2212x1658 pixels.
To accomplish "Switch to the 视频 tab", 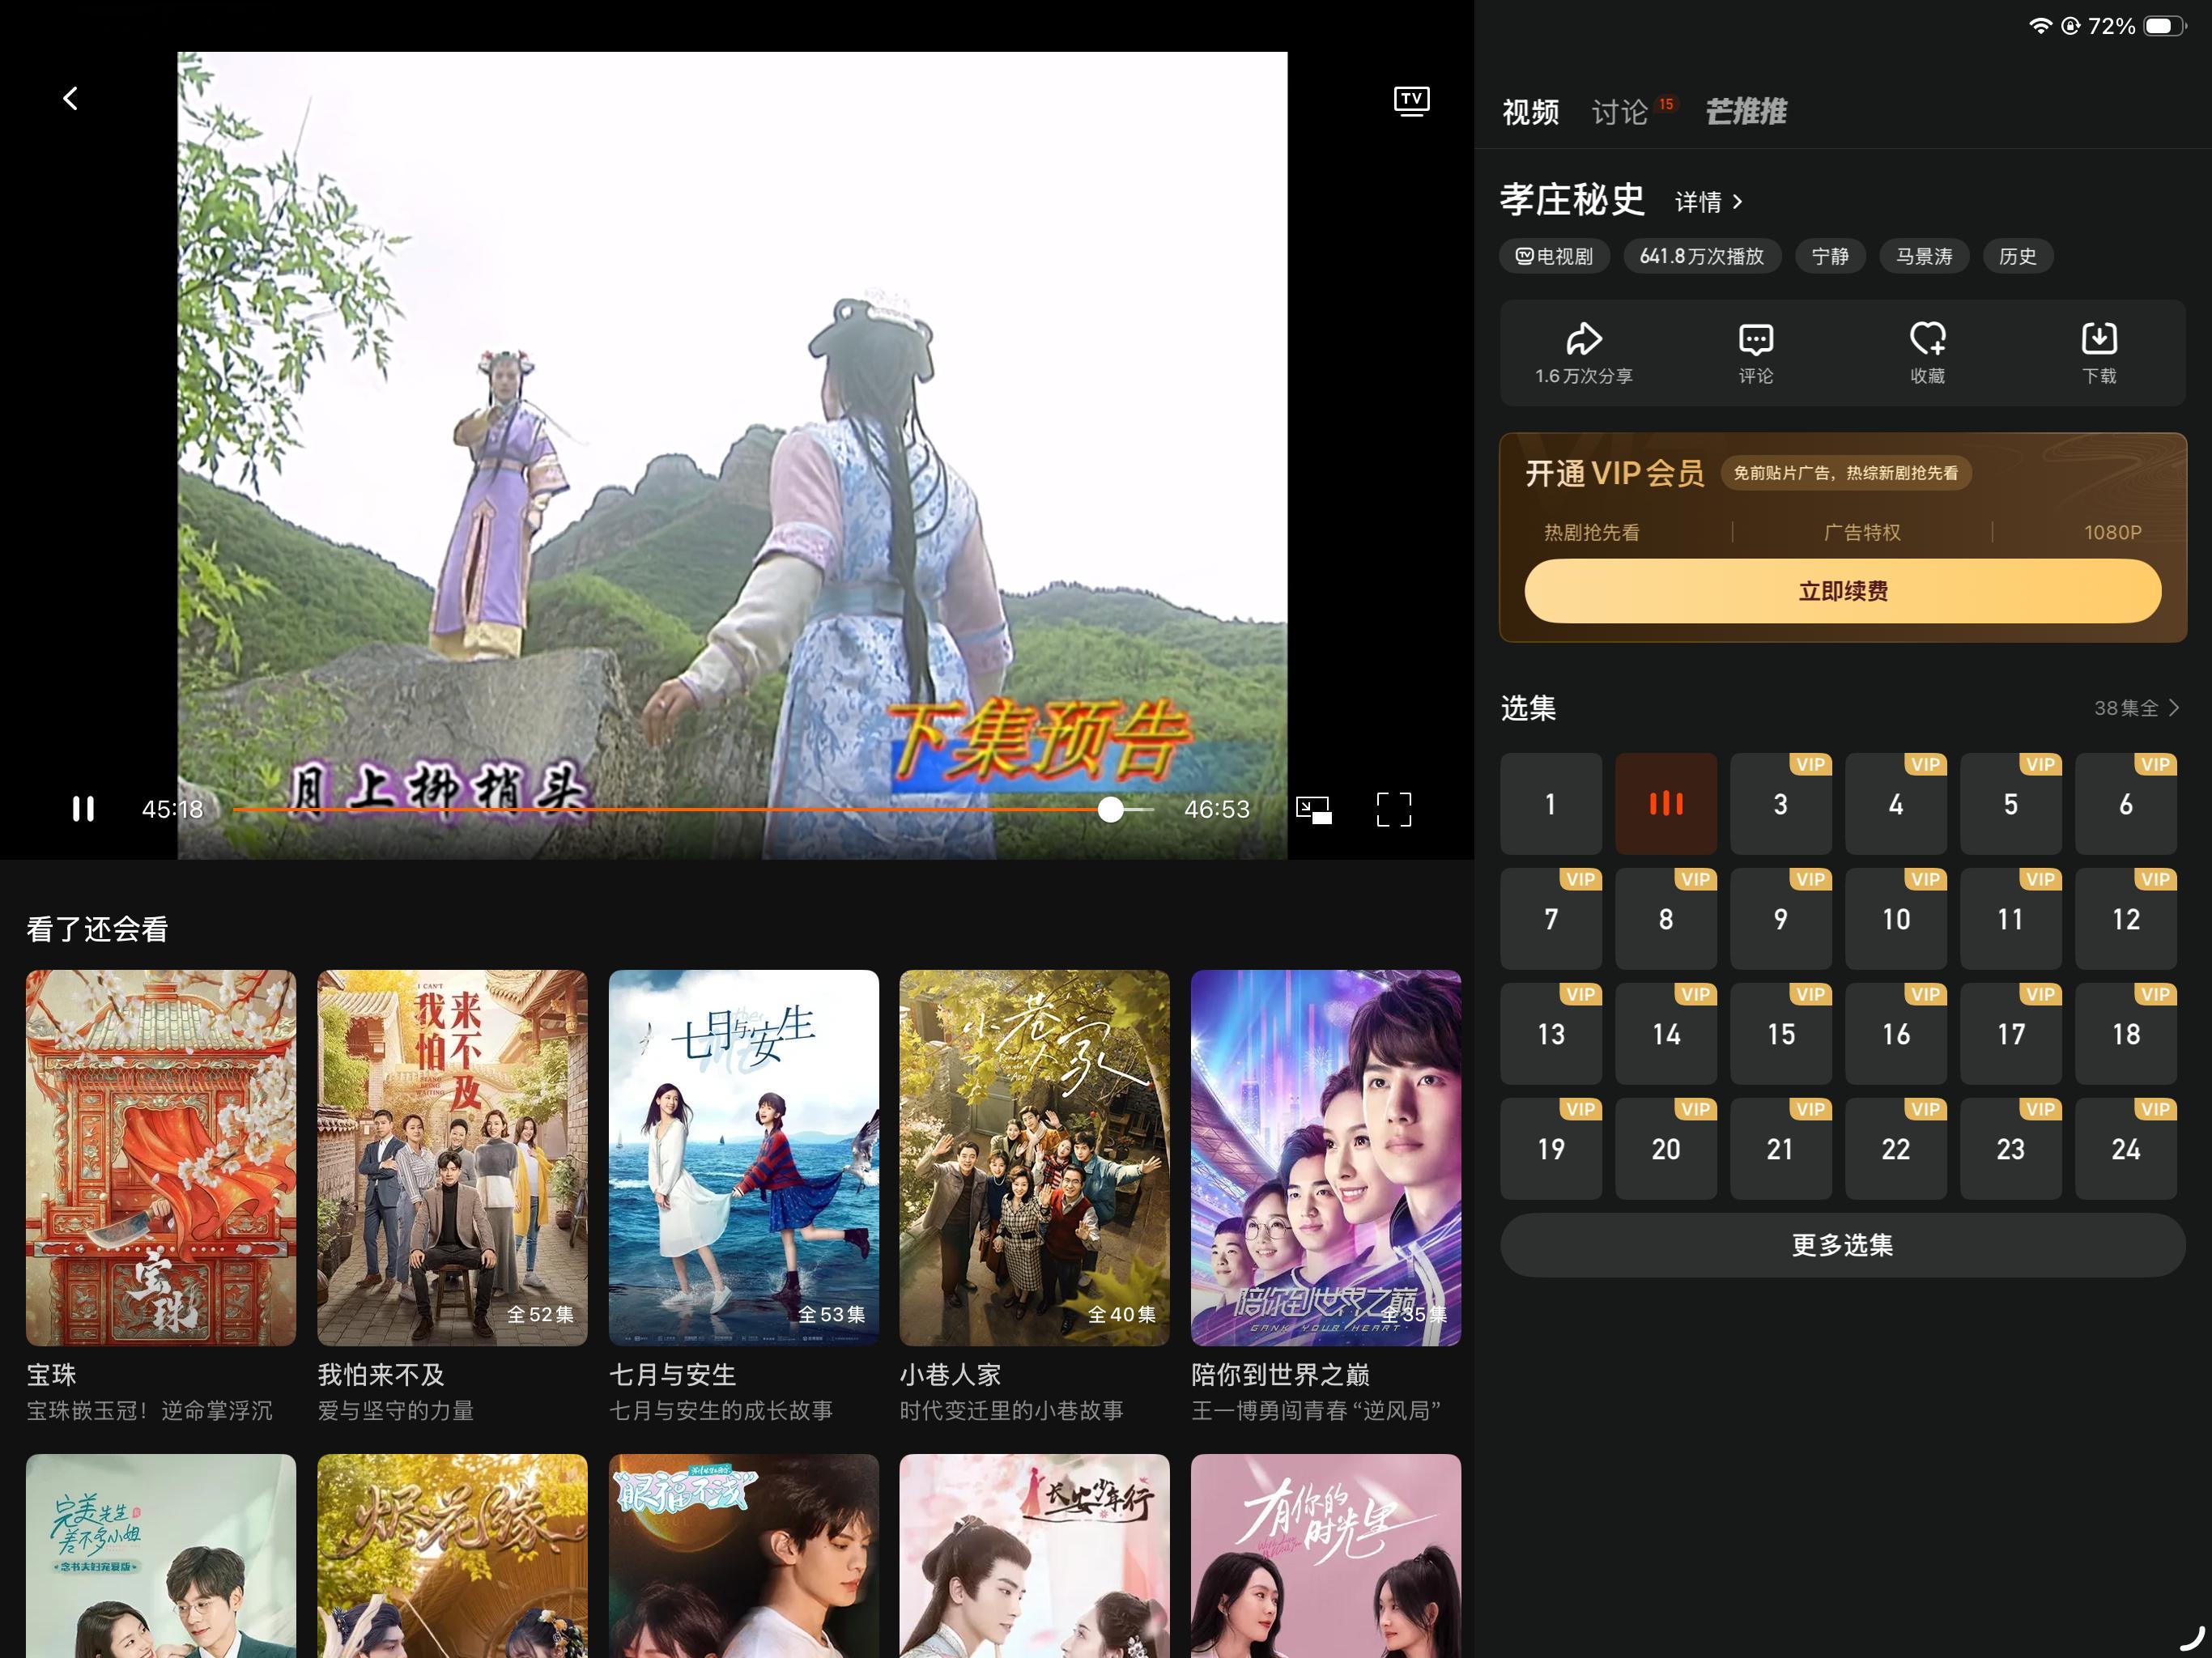I will click(1530, 112).
